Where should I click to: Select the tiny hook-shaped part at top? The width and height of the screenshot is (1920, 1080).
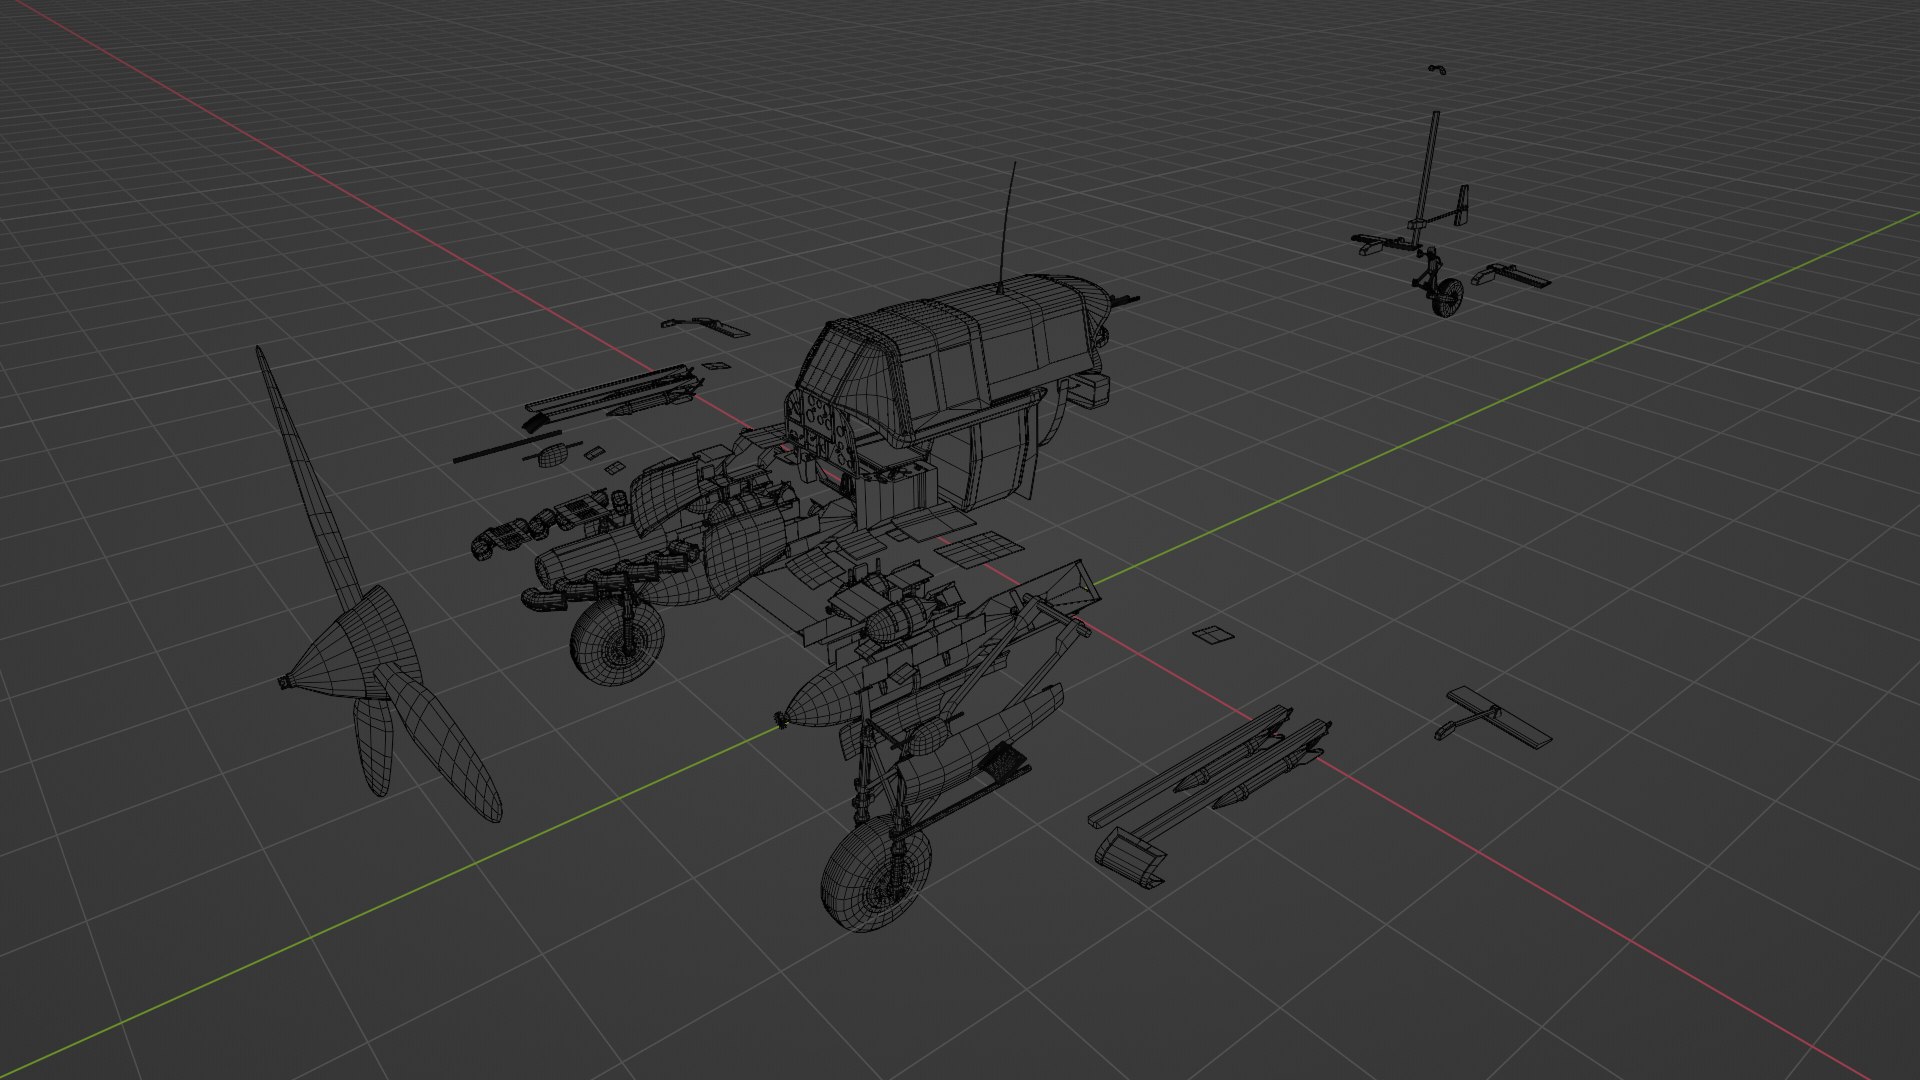[1437, 69]
